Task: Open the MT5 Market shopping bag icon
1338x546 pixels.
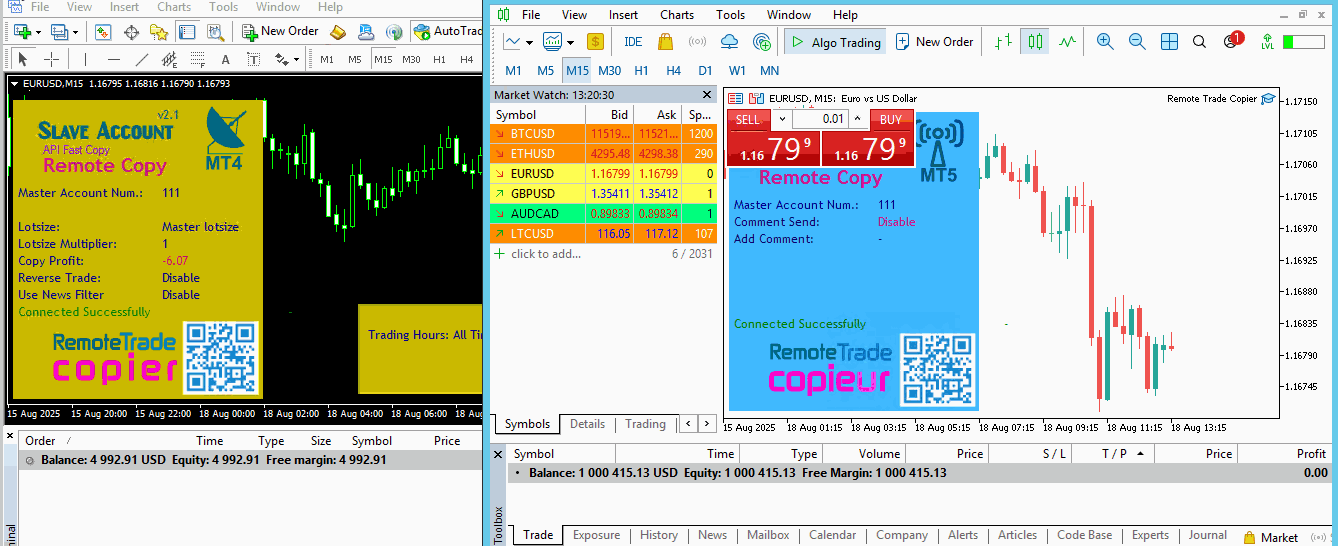Action: tap(665, 42)
